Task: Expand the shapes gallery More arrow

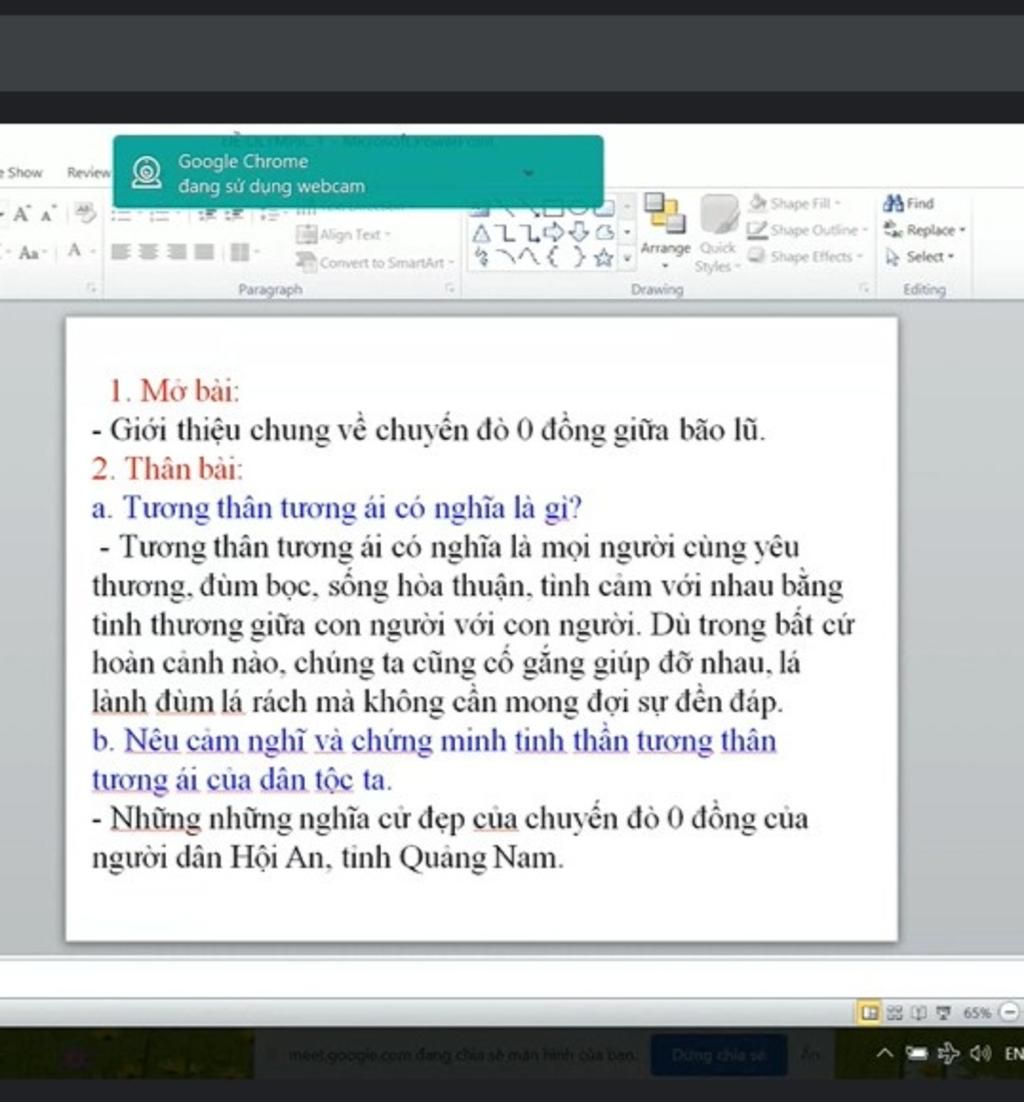Action: [x=627, y=258]
